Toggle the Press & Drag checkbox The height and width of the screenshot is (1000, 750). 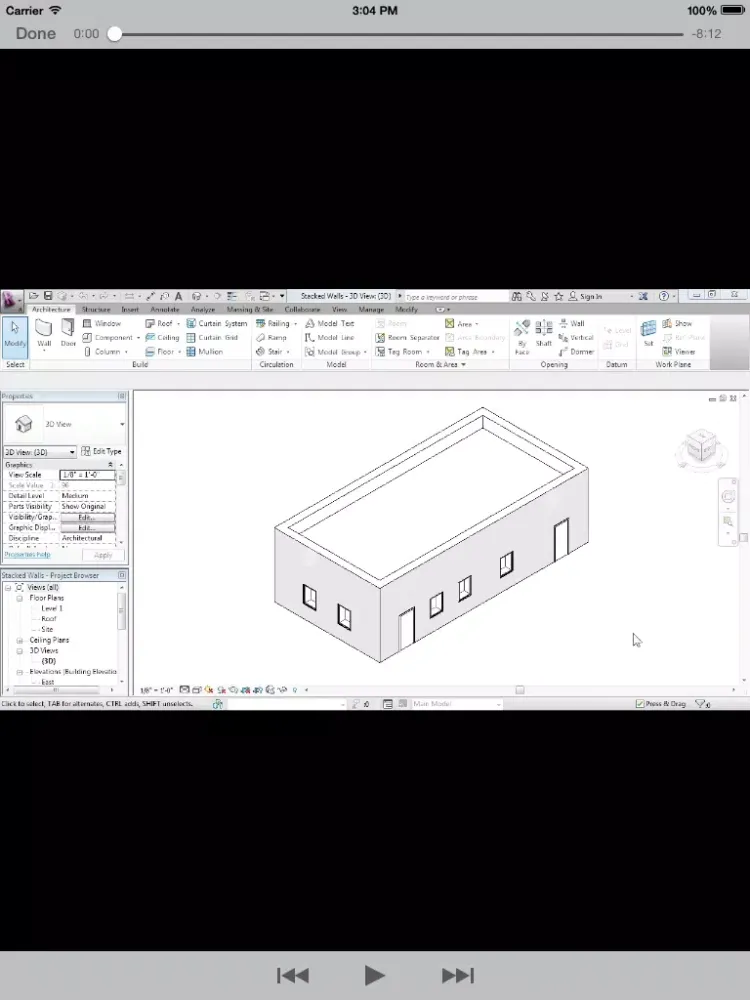pyautogui.click(x=640, y=703)
